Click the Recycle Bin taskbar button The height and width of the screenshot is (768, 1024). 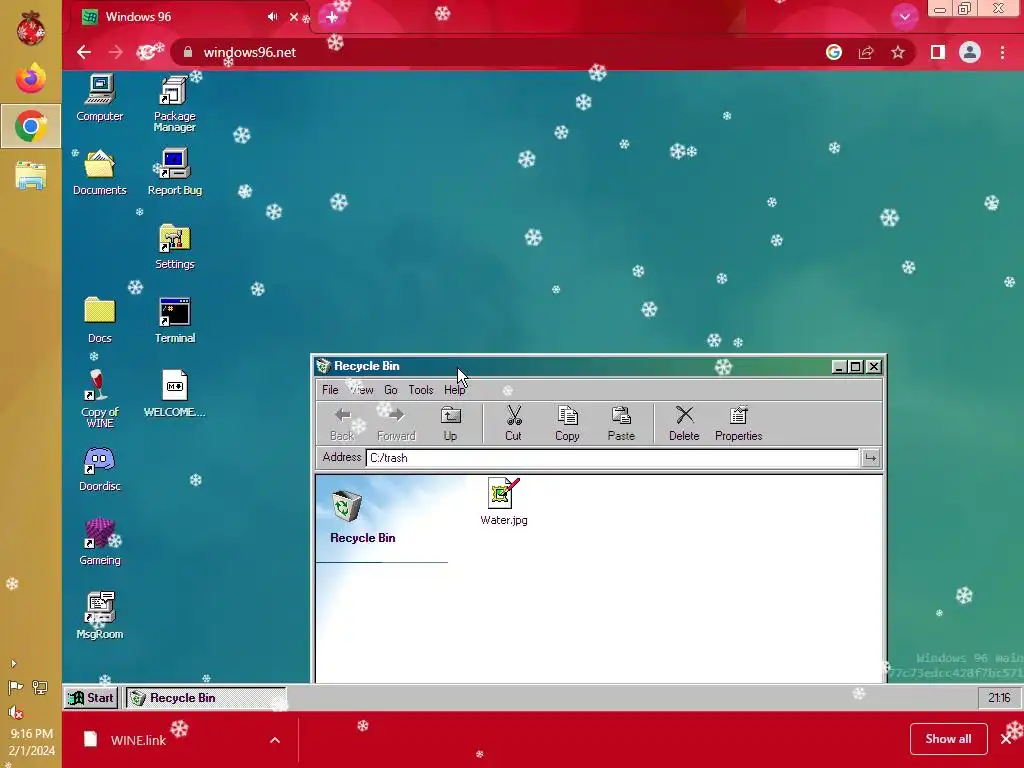click(205, 697)
